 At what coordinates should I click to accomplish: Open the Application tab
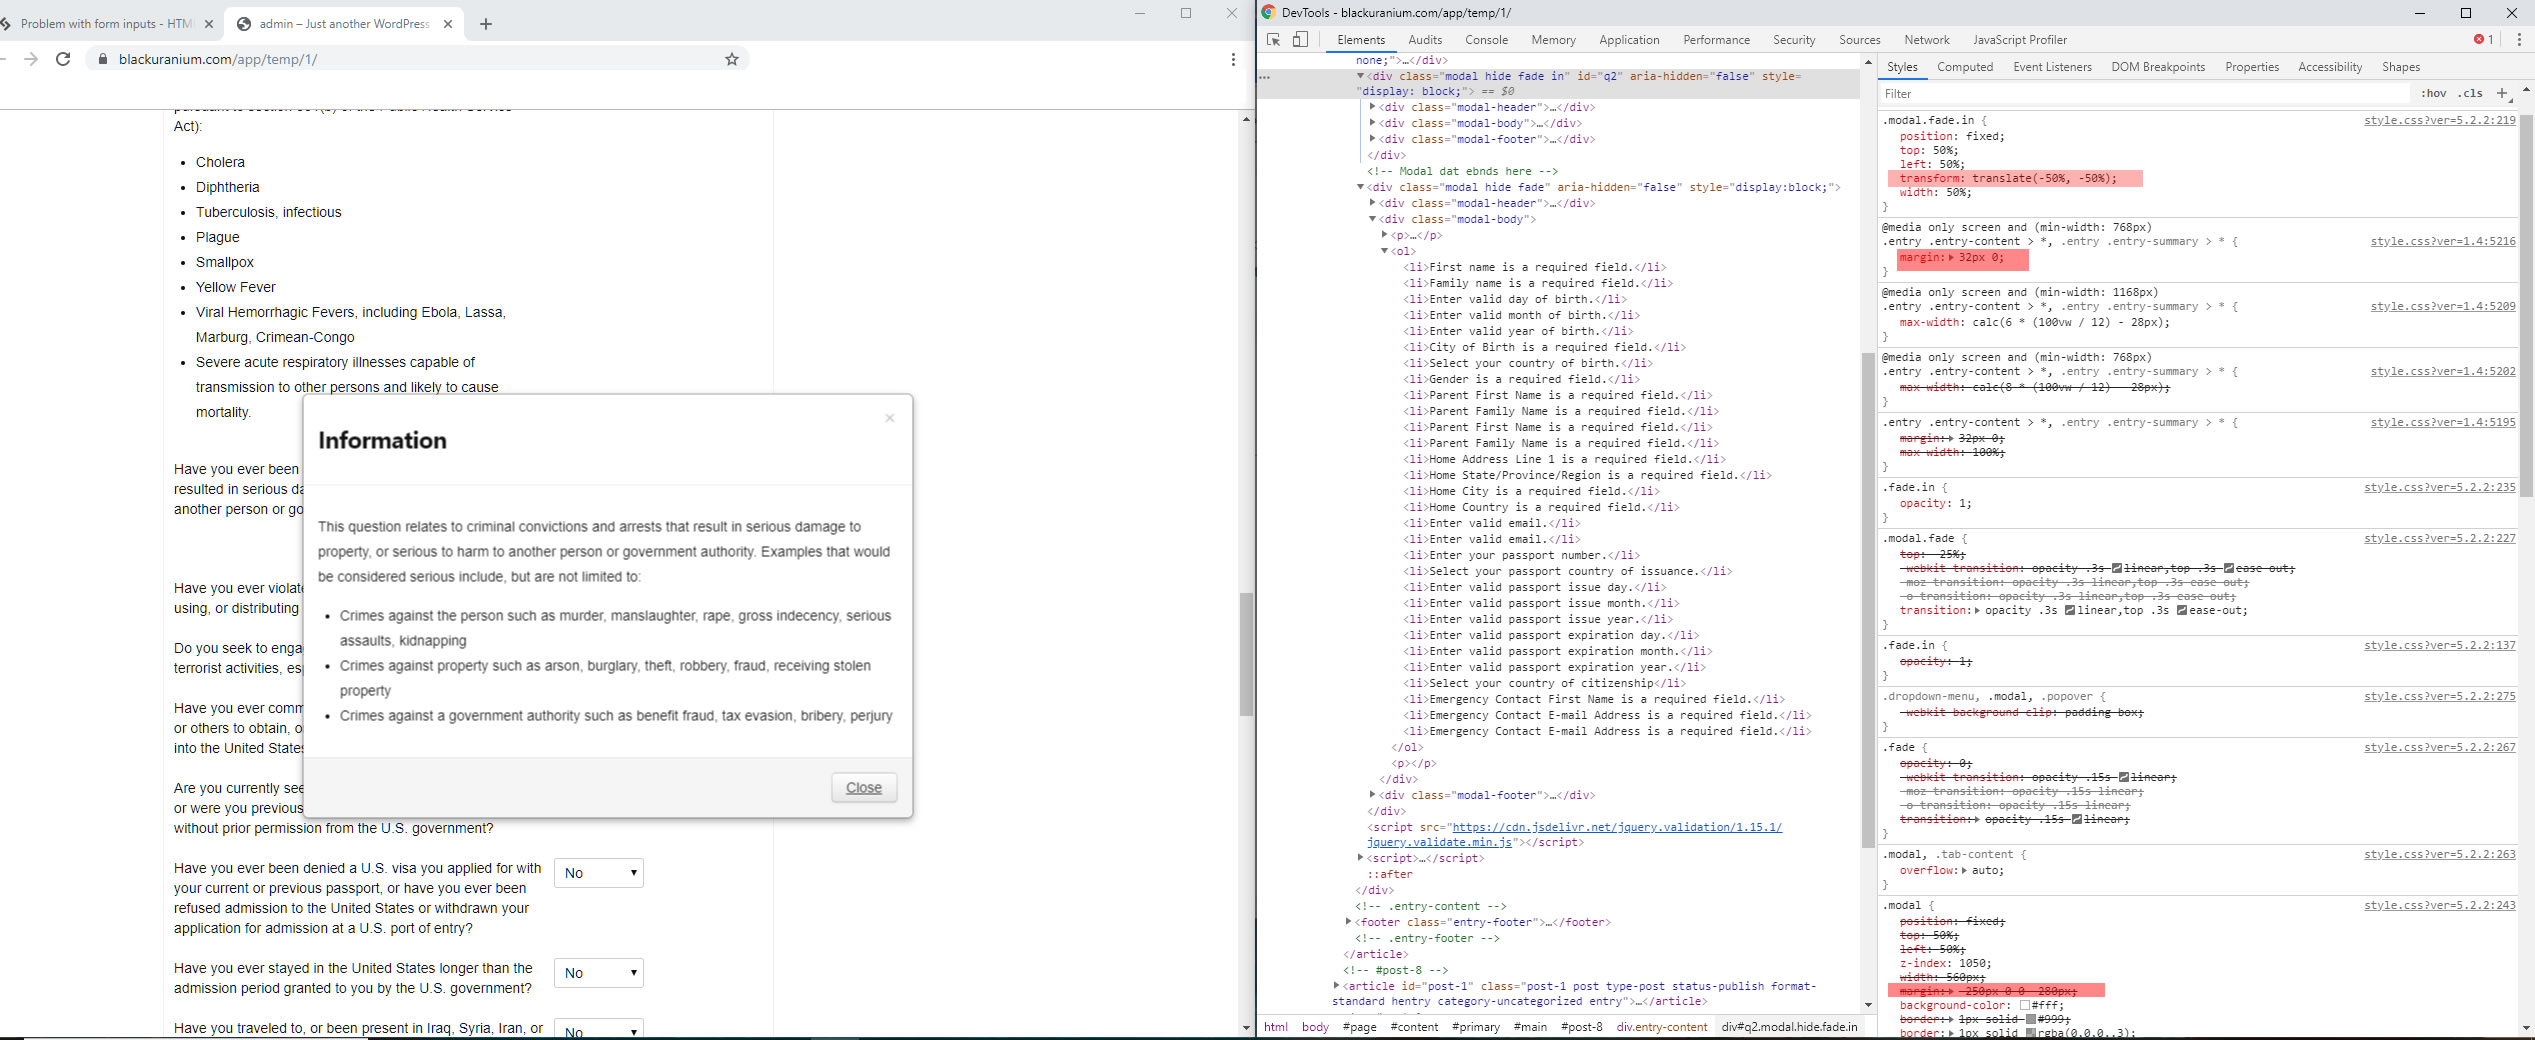point(1629,40)
